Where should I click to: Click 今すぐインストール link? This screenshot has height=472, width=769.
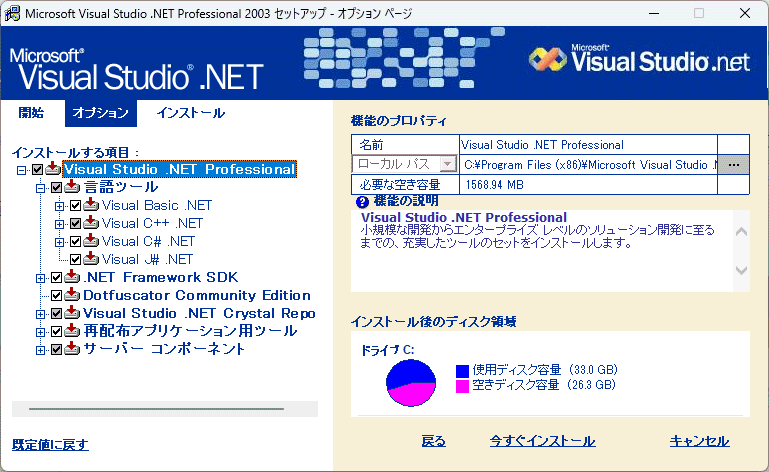pyautogui.click(x=542, y=441)
